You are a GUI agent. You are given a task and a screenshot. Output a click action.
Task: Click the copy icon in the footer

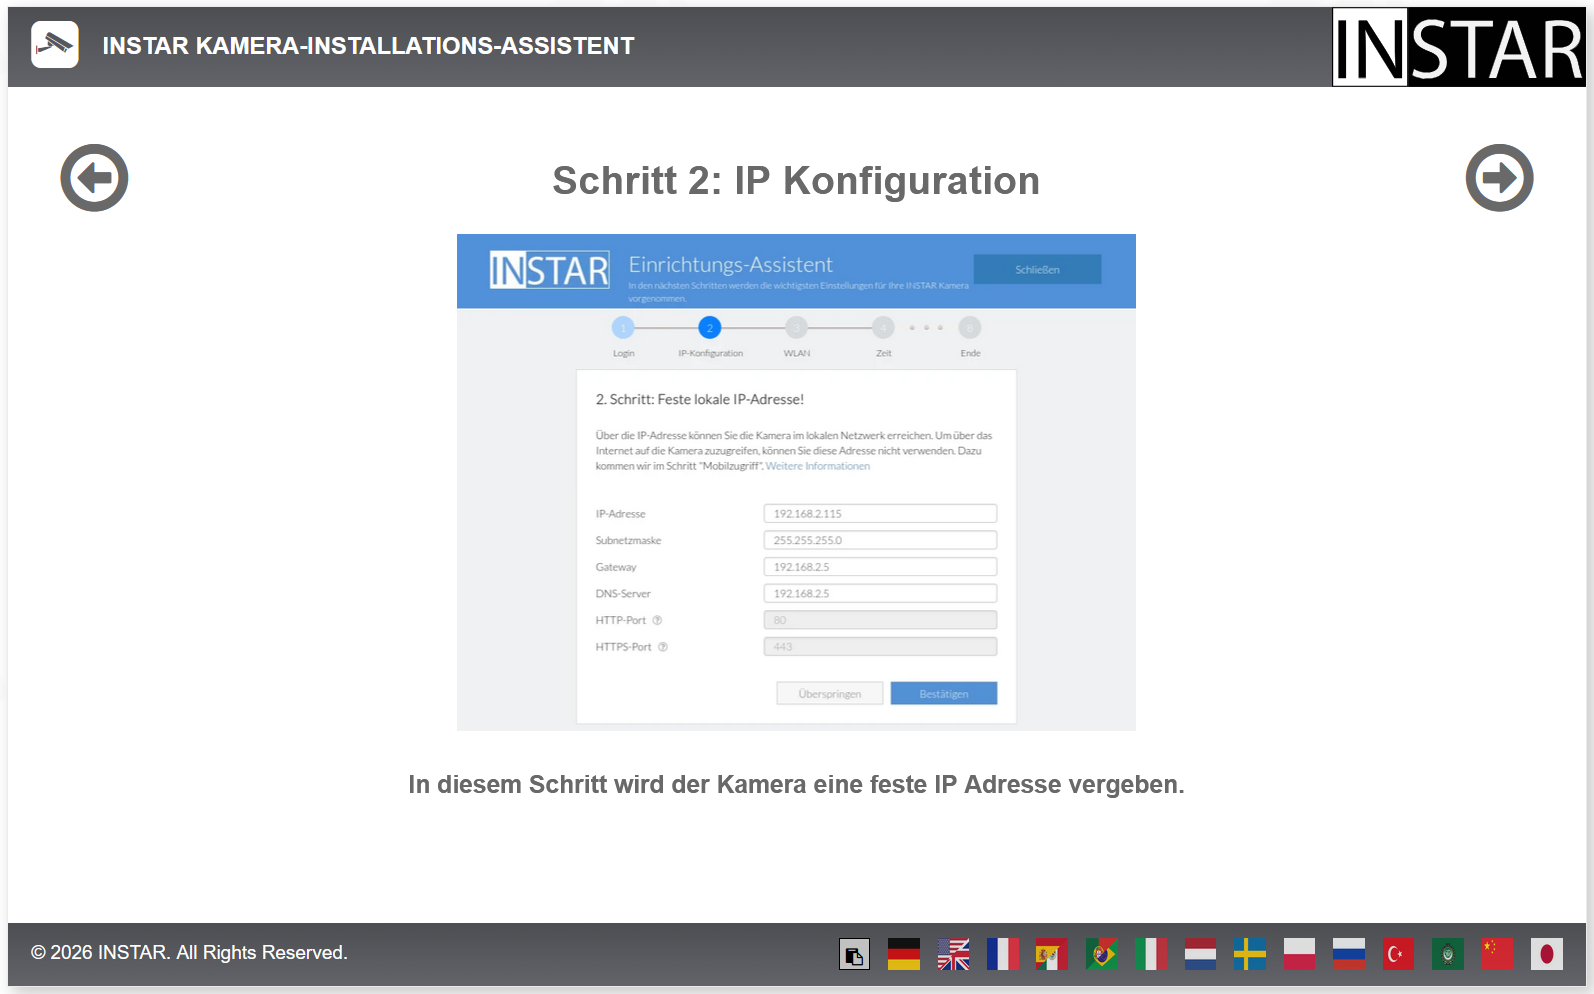pos(854,954)
